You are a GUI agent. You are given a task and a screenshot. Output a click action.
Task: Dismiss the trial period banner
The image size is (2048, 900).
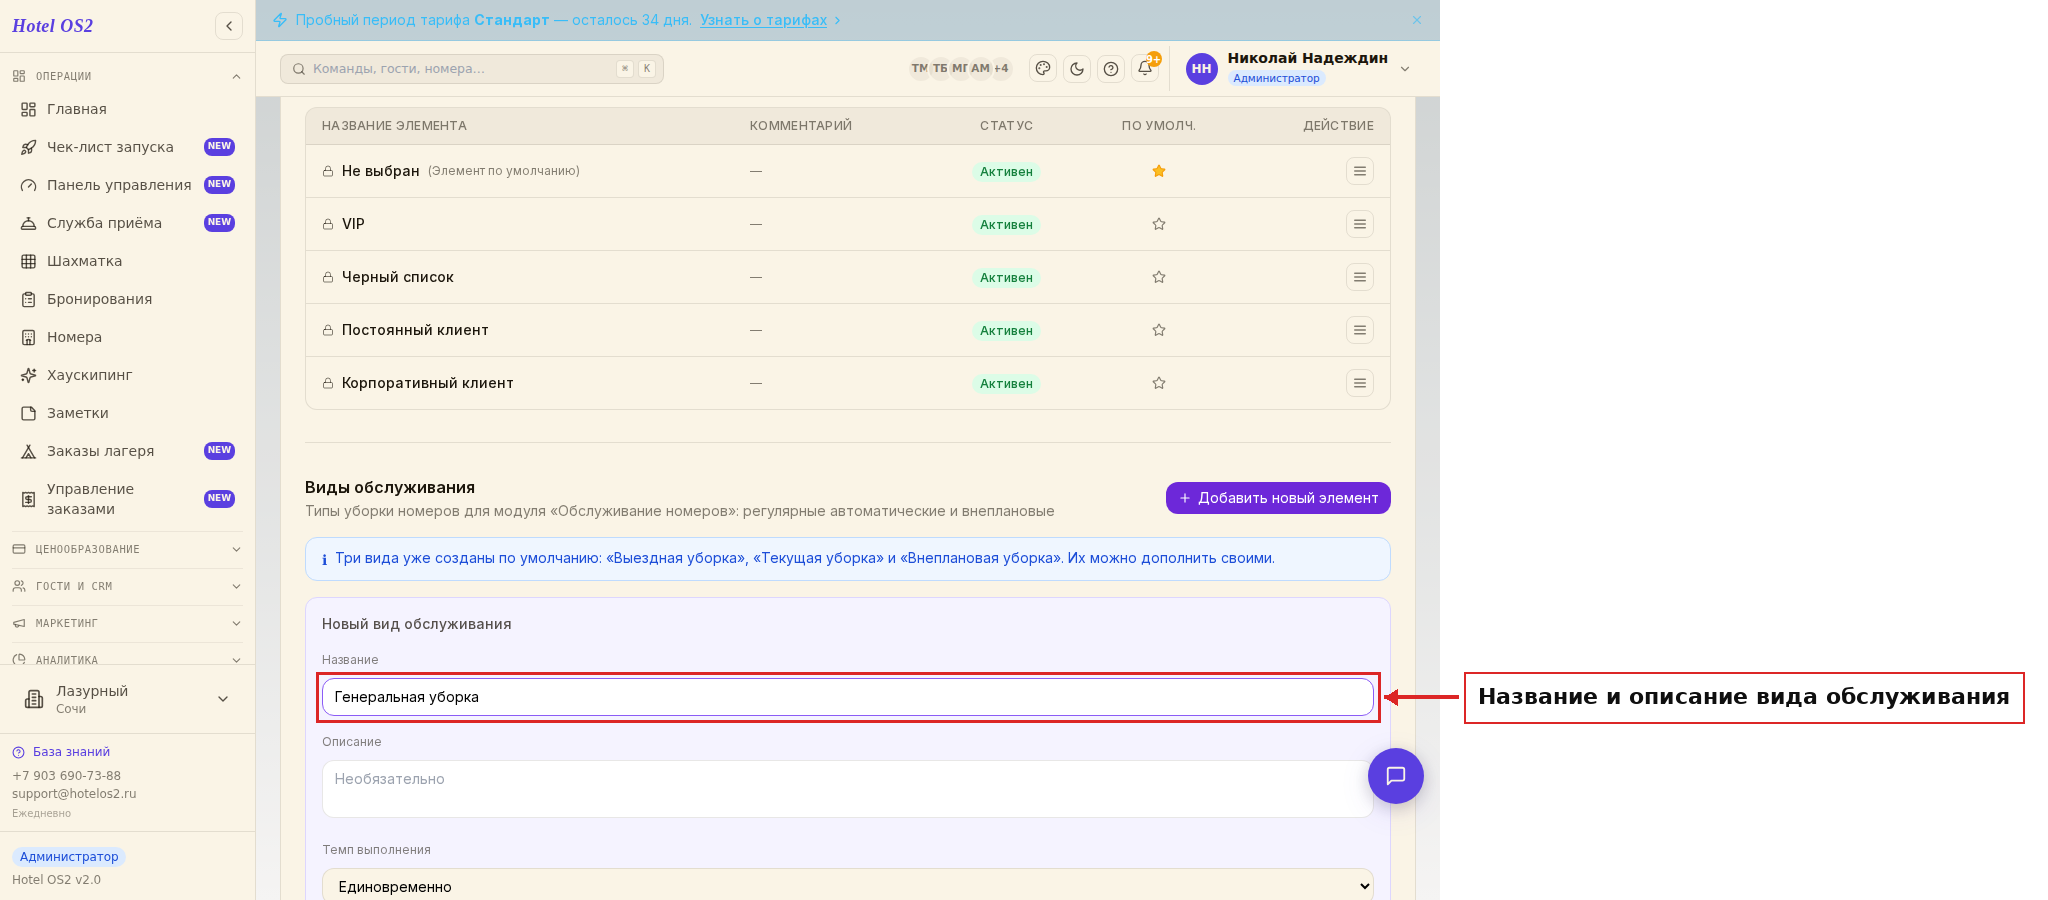pos(1417,20)
